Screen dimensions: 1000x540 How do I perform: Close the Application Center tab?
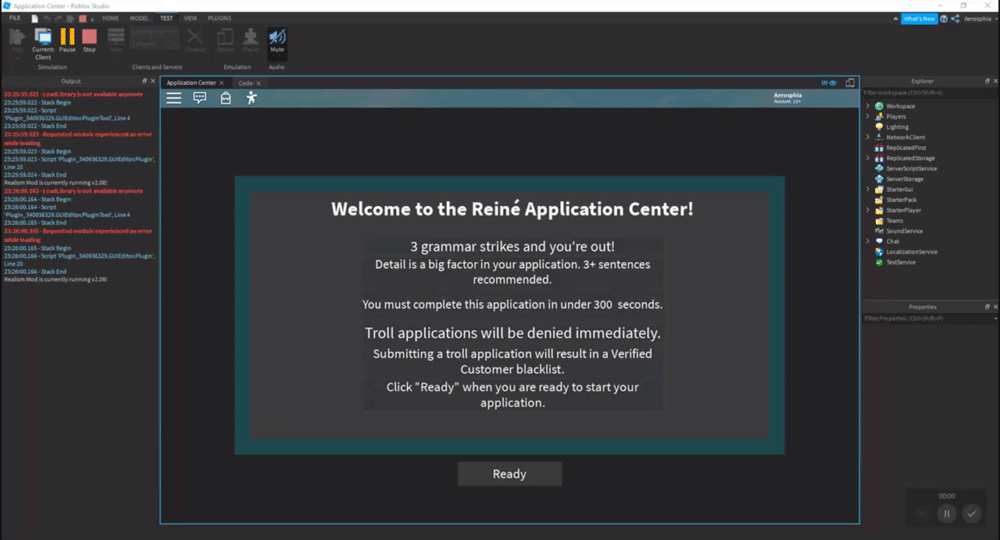click(x=222, y=83)
